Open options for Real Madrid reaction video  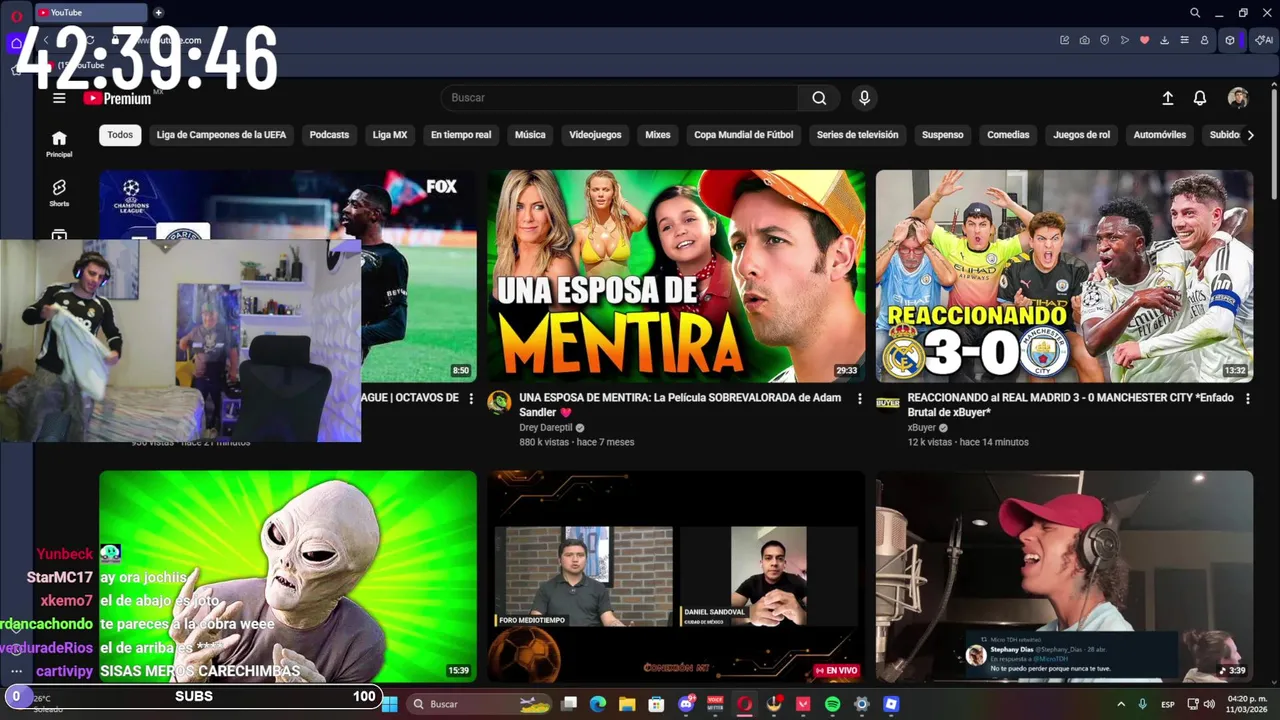click(x=1247, y=398)
